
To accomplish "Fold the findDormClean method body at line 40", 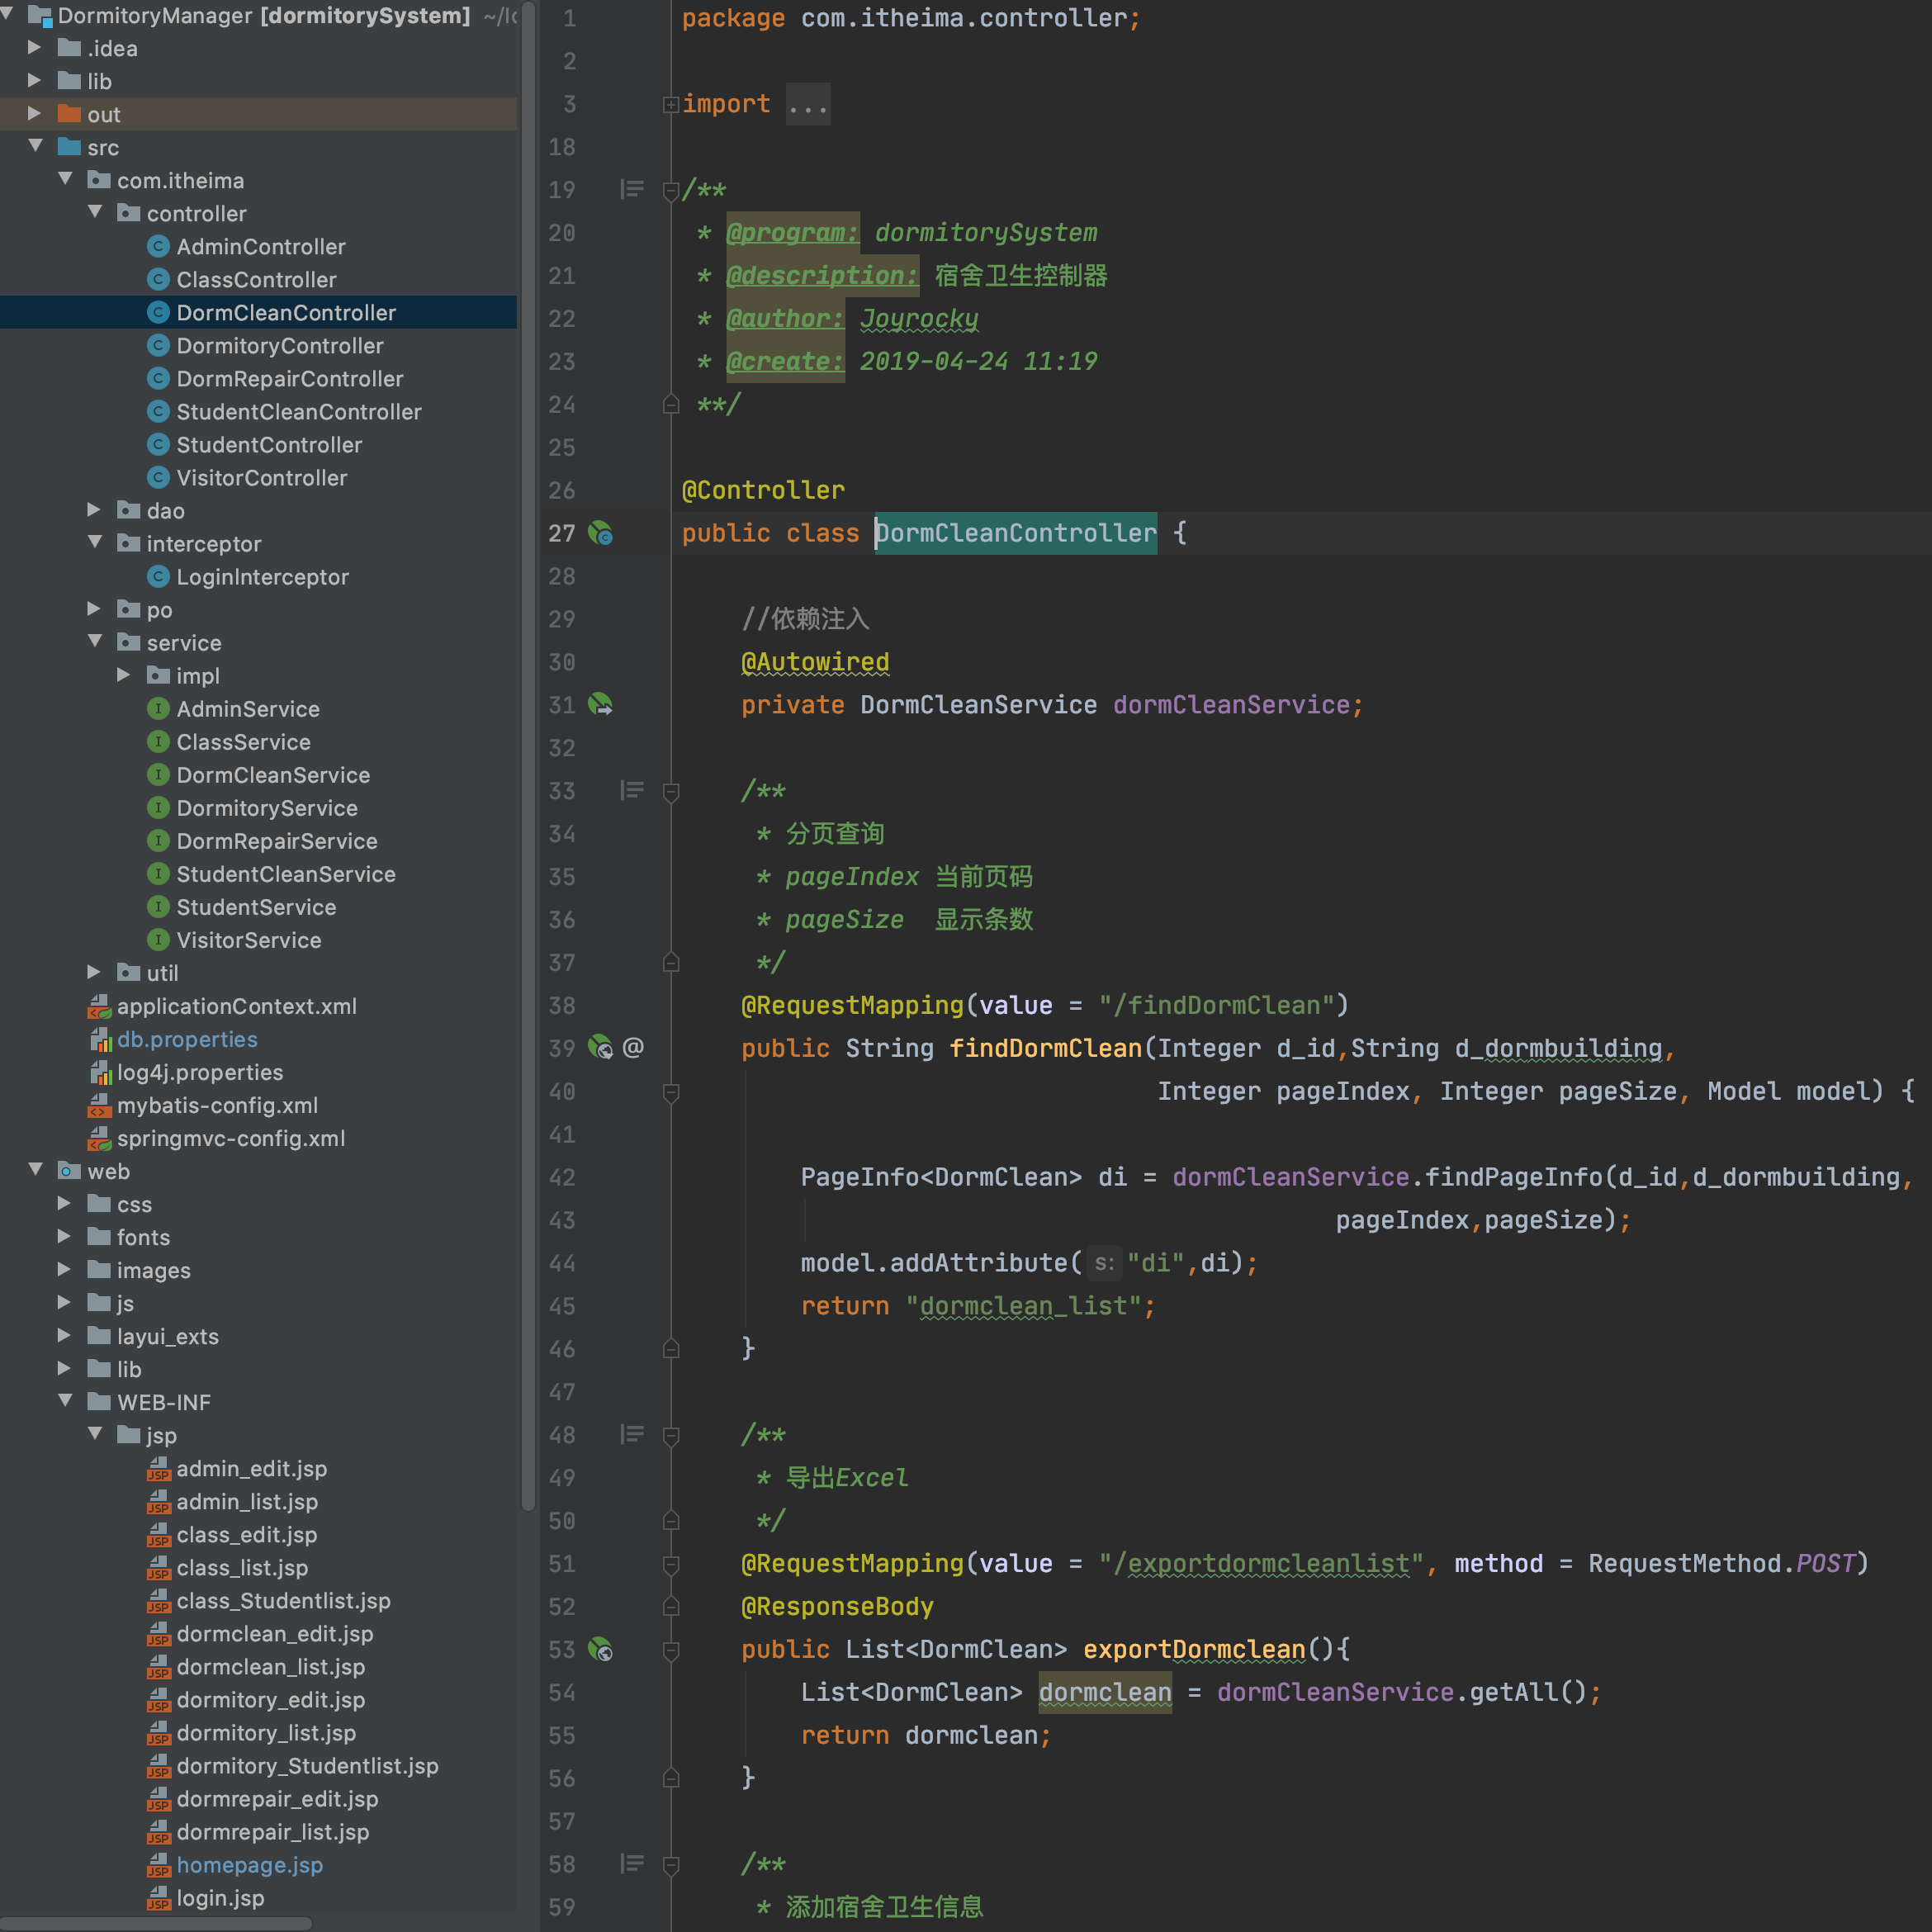I will coord(671,1092).
